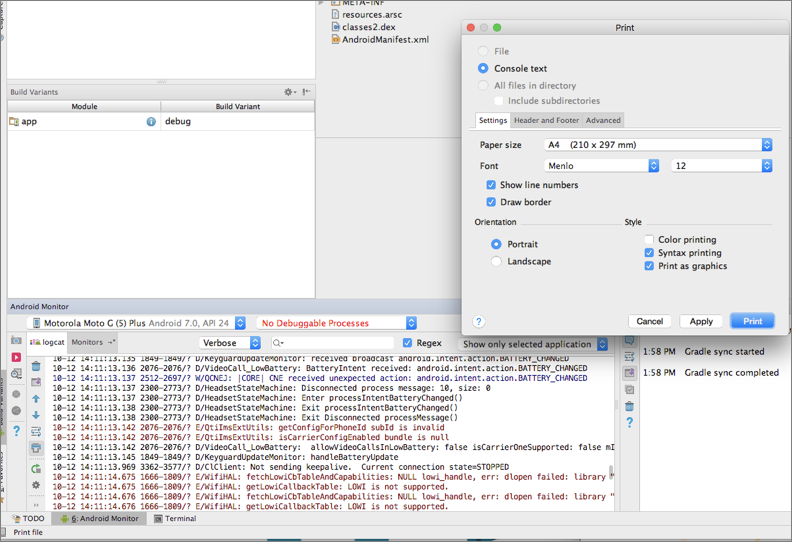Viewport: 792px width, 542px height.
Task: Expand more logcat toolbar actions chevron
Action: tap(36, 505)
